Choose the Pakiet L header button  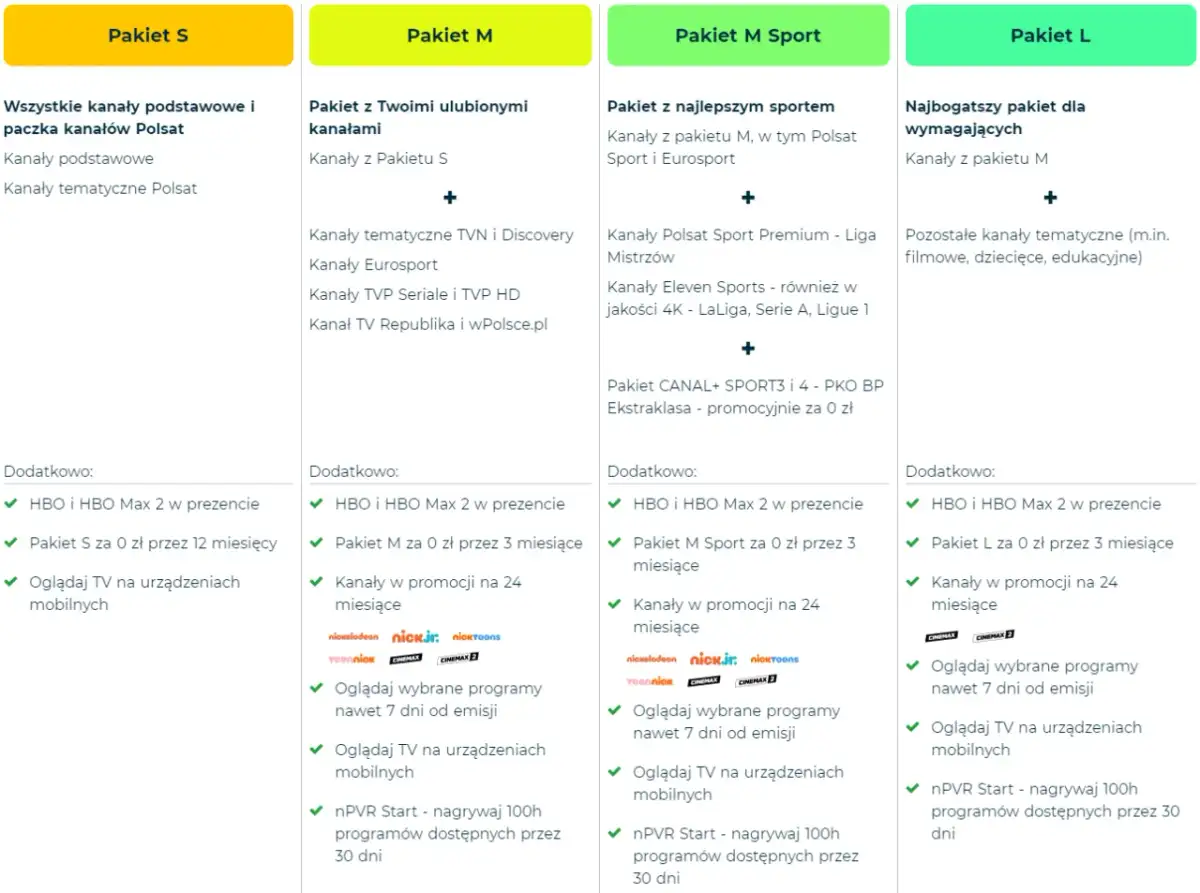coord(1050,35)
